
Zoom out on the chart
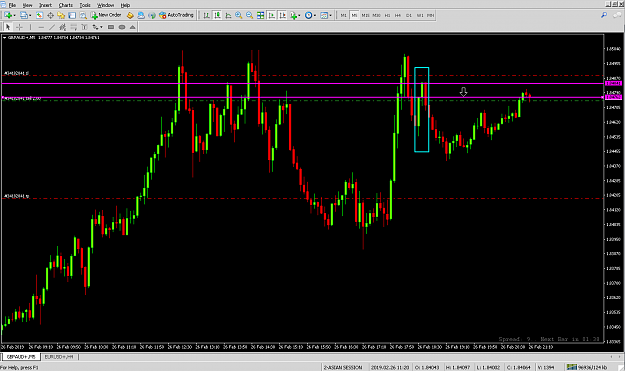tap(250, 15)
